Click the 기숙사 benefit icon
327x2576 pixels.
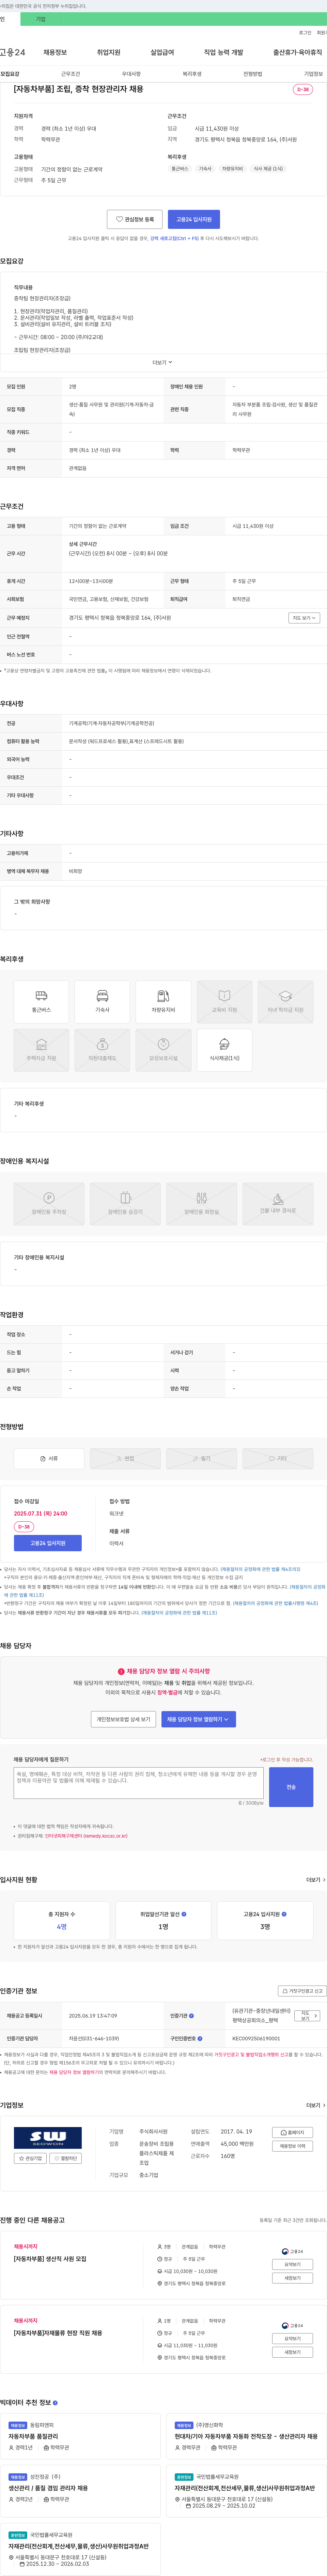pos(102,1002)
